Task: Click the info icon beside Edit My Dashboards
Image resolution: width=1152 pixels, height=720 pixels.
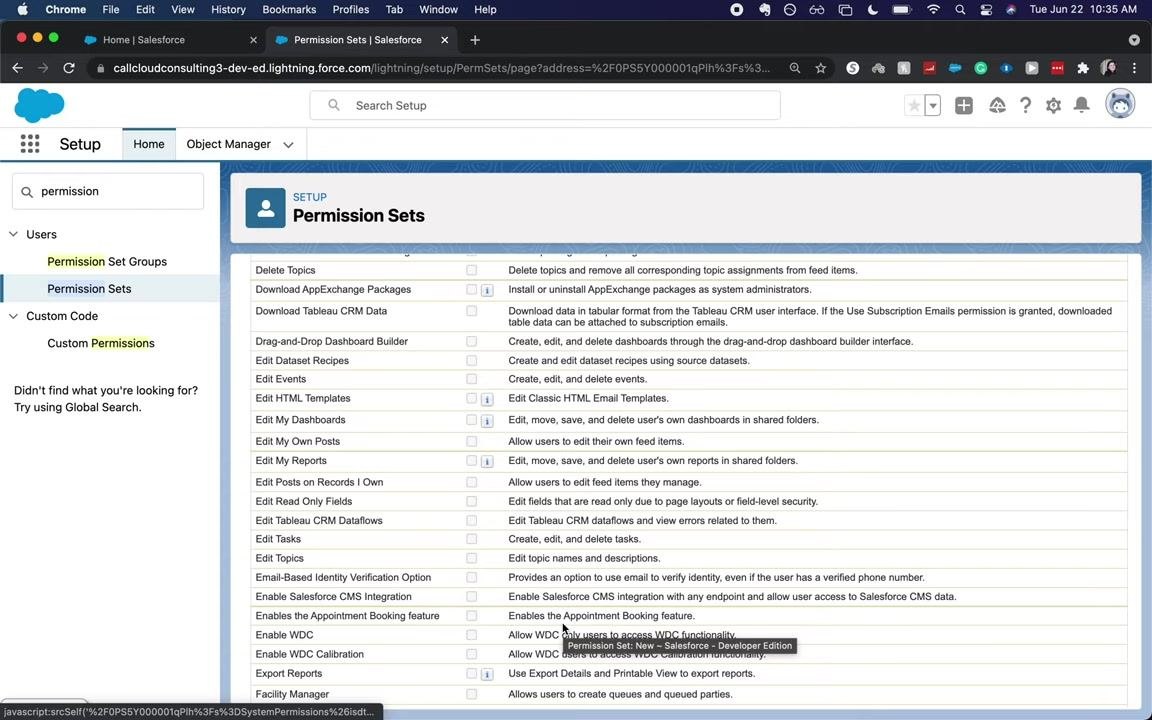Action: 486,421
